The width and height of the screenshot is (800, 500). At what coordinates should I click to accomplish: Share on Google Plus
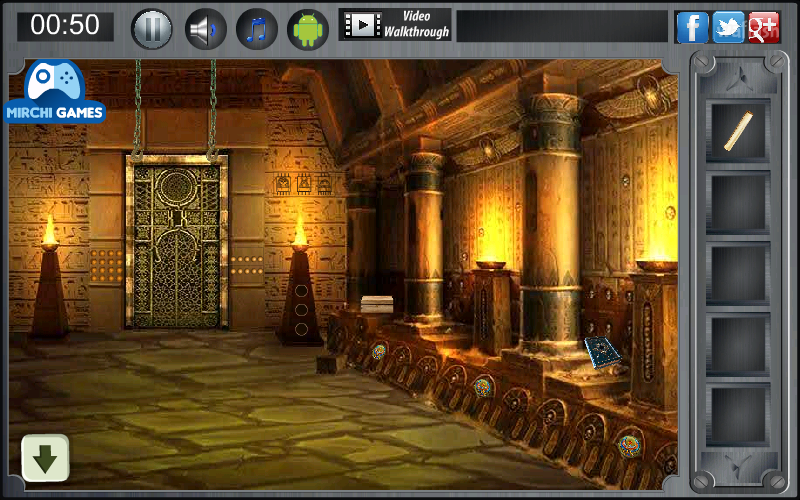click(764, 27)
